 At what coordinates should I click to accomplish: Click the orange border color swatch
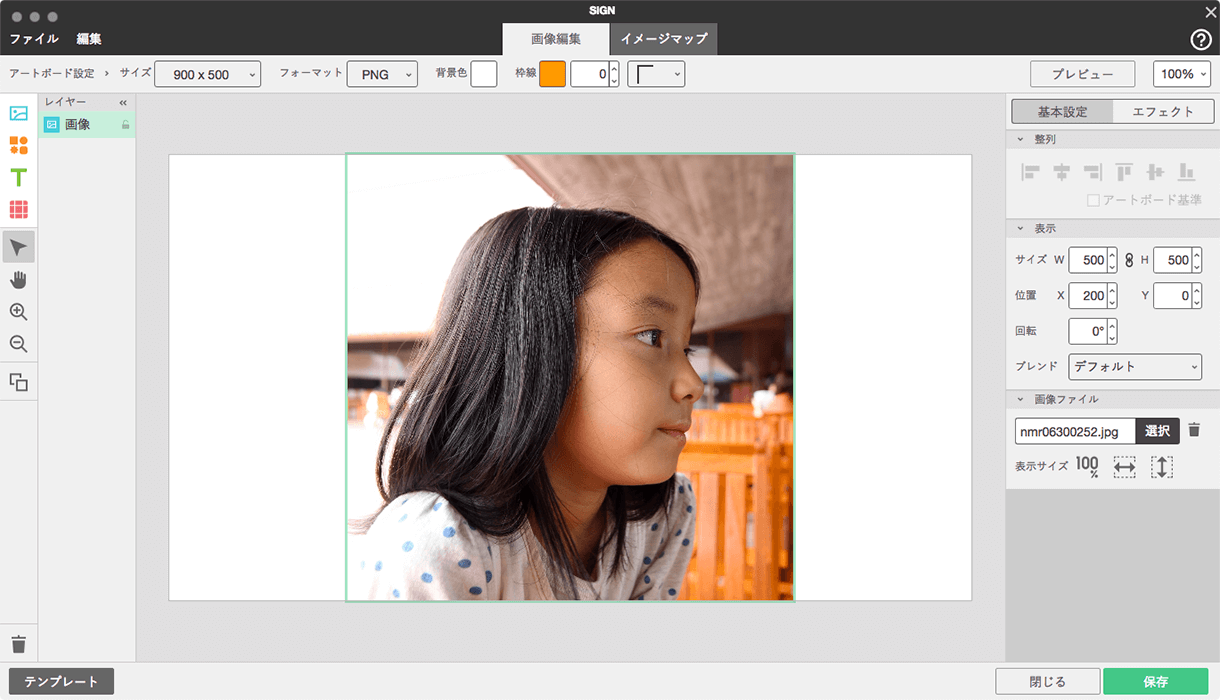(552, 74)
